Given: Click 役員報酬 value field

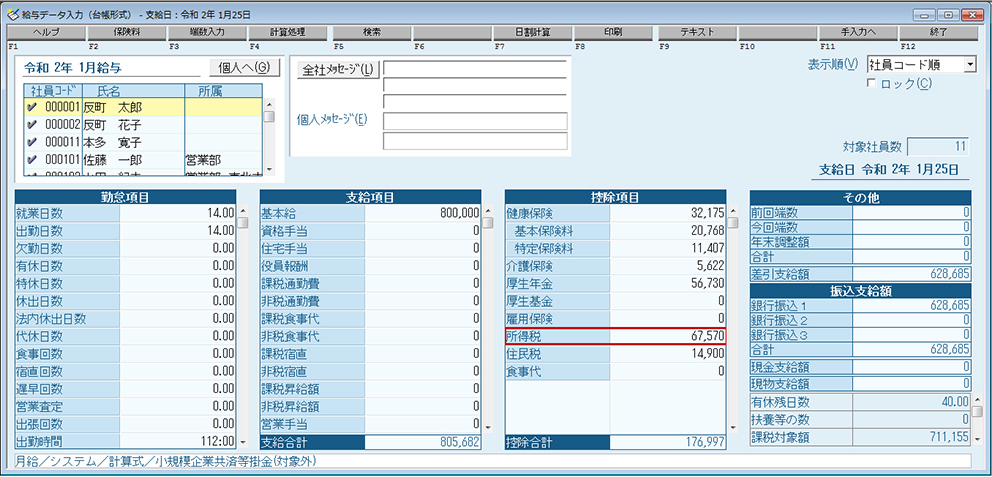Looking at the screenshot, I should pyautogui.click(x=423, y=266).
